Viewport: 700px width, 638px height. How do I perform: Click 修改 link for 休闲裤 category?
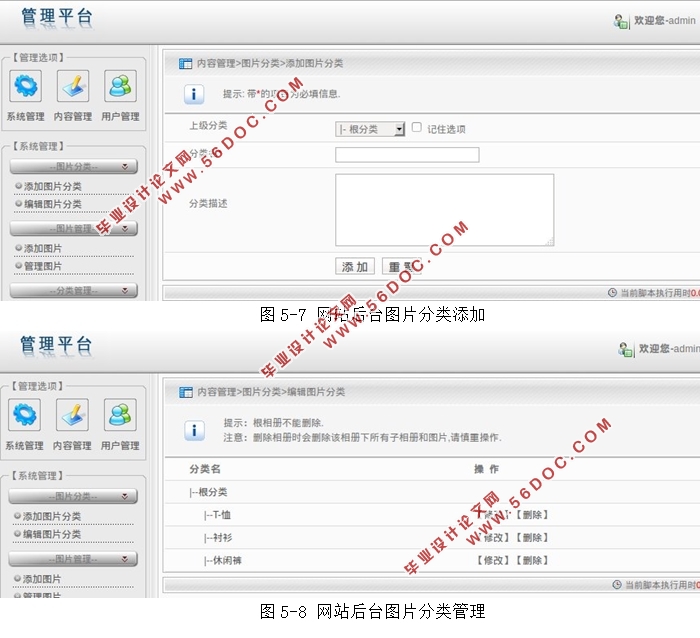coord(492,561)
